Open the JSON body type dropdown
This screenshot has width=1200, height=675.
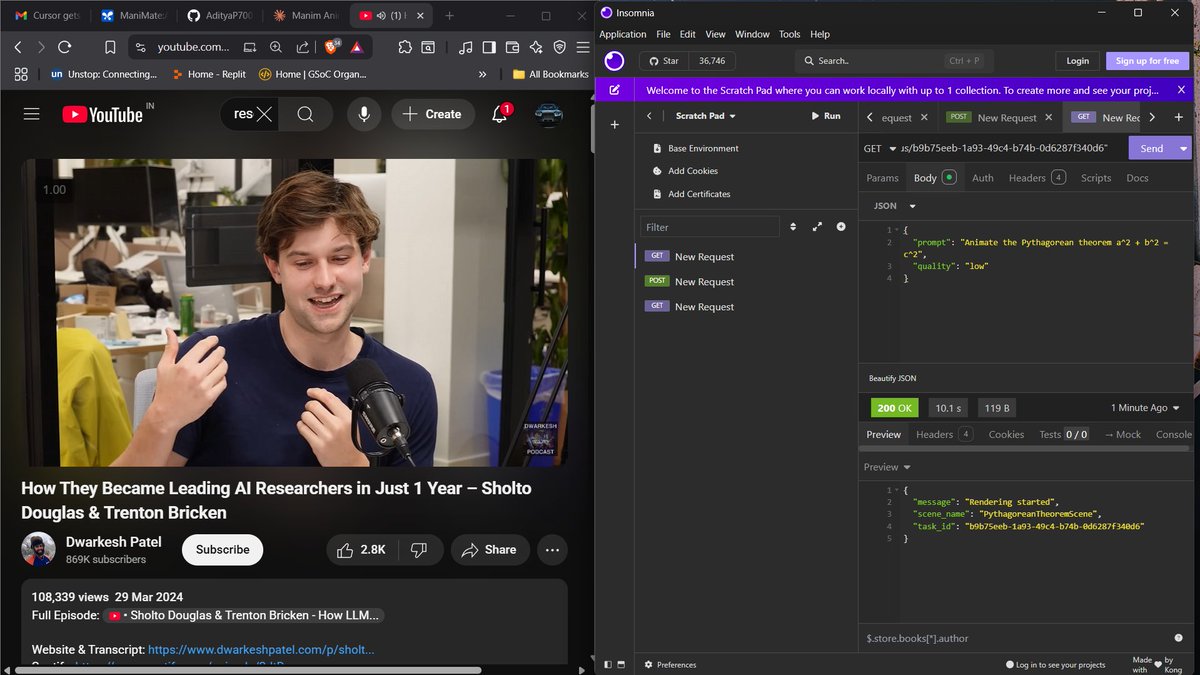tap(895, 206)
